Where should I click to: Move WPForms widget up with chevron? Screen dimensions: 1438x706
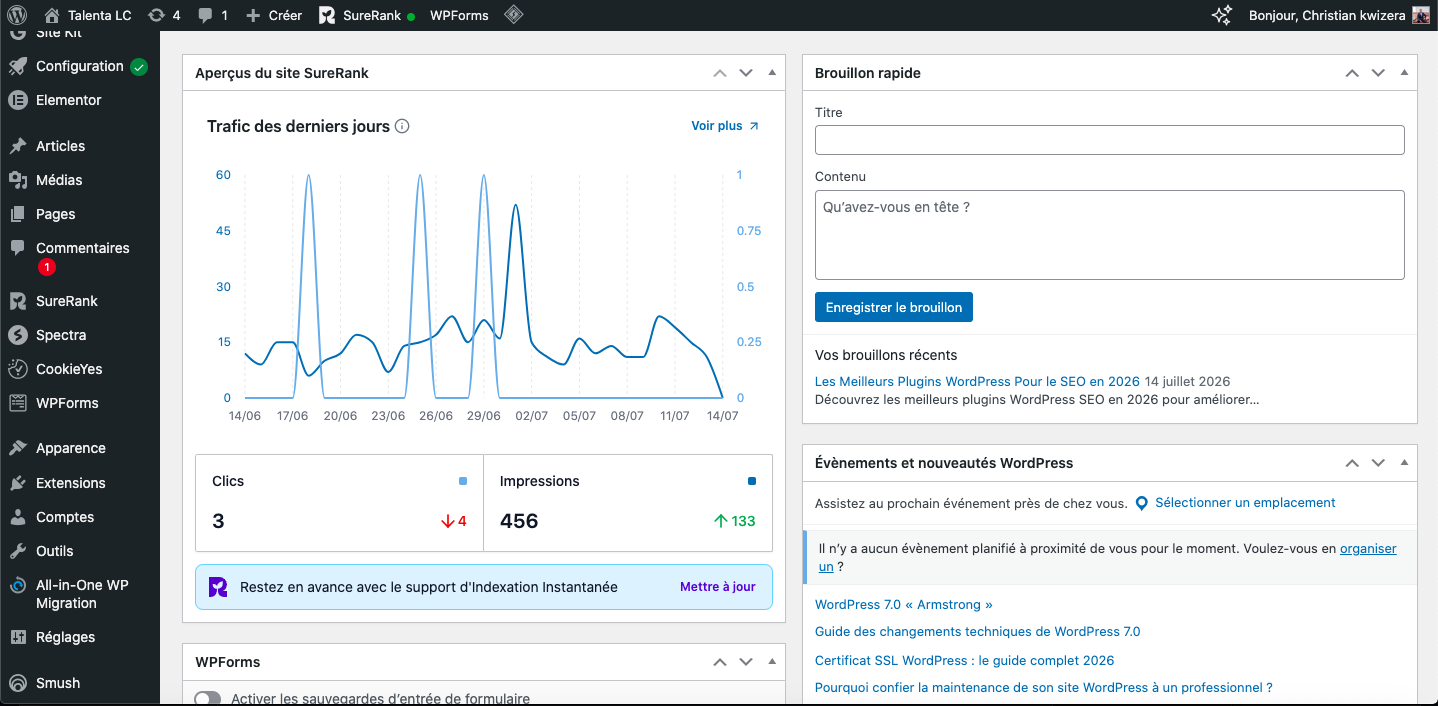pos(720,662)
